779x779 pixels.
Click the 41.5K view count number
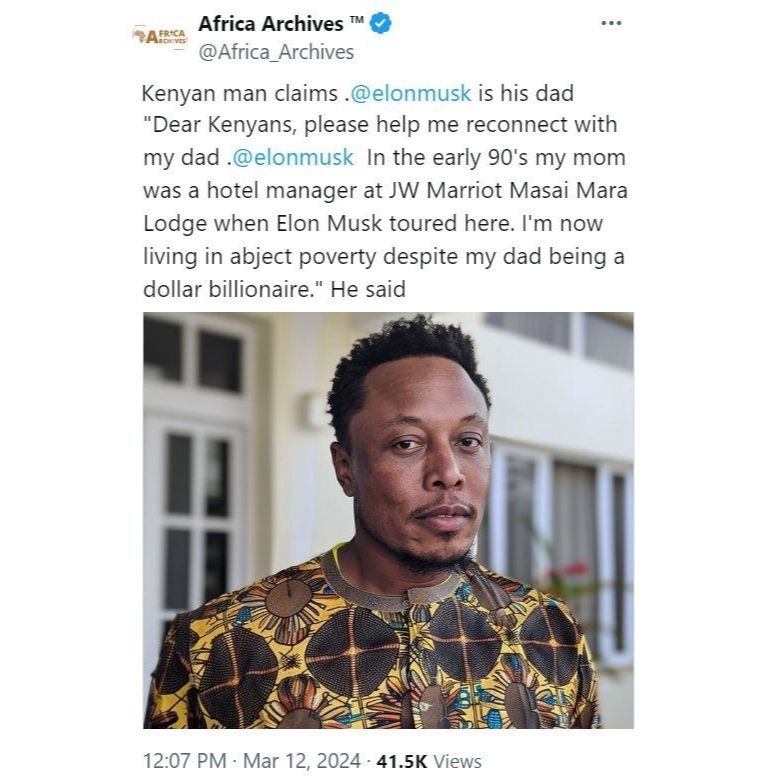(399, 762)
